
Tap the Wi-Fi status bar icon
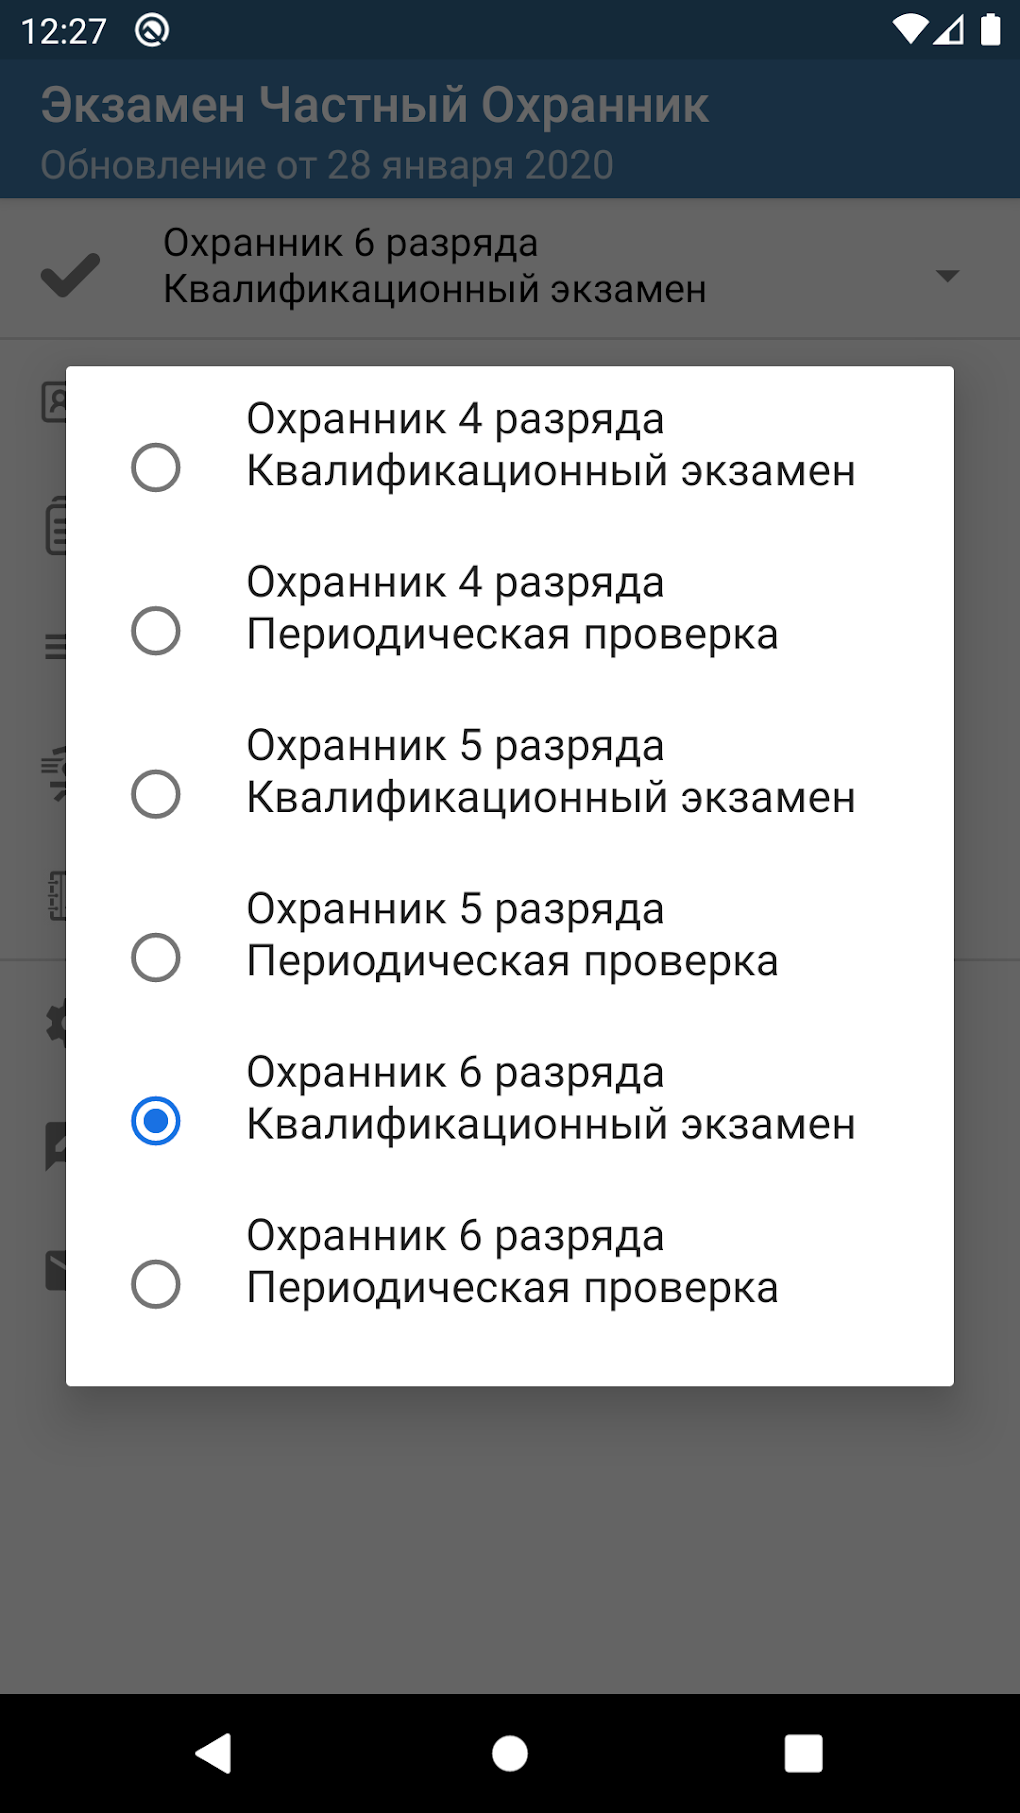click(x=909, y=30)
